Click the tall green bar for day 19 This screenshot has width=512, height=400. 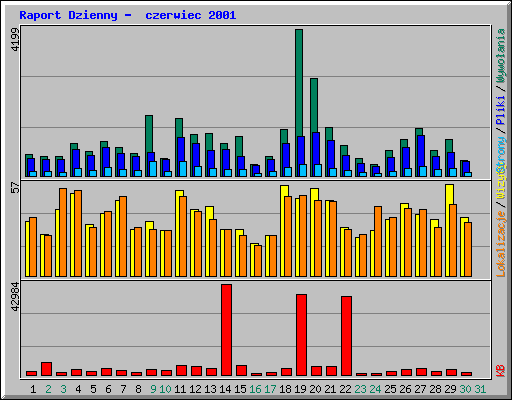point(299,83)
